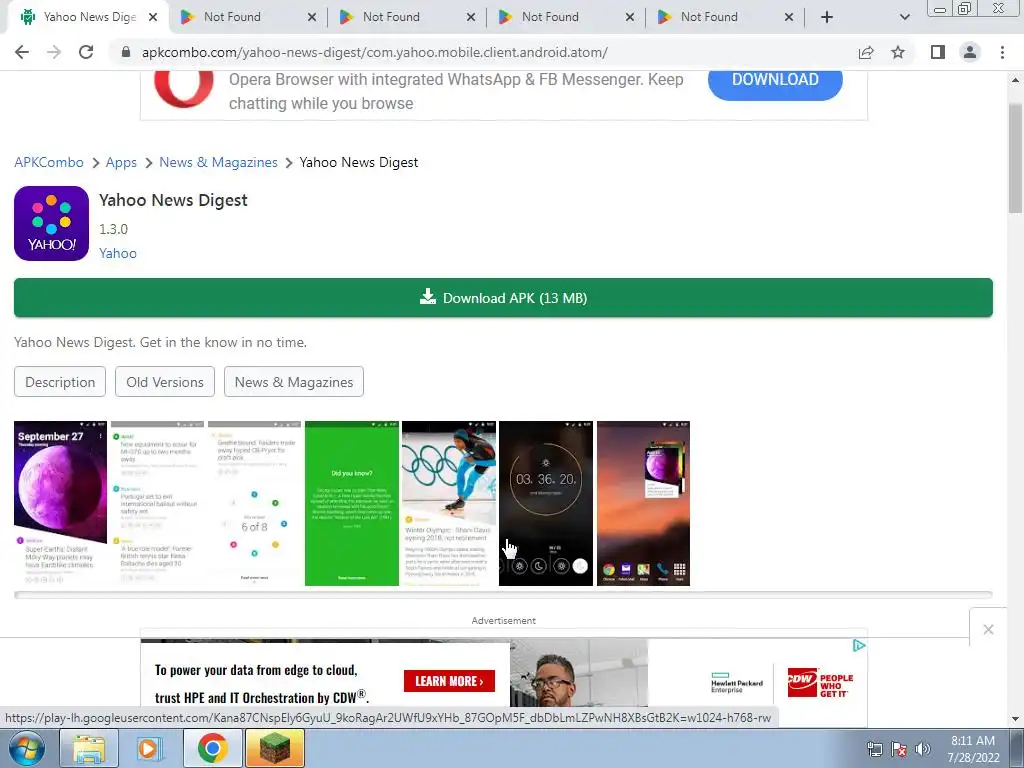
Task: Open the countdown timer screenshot thumbnail
Action: 546,504
